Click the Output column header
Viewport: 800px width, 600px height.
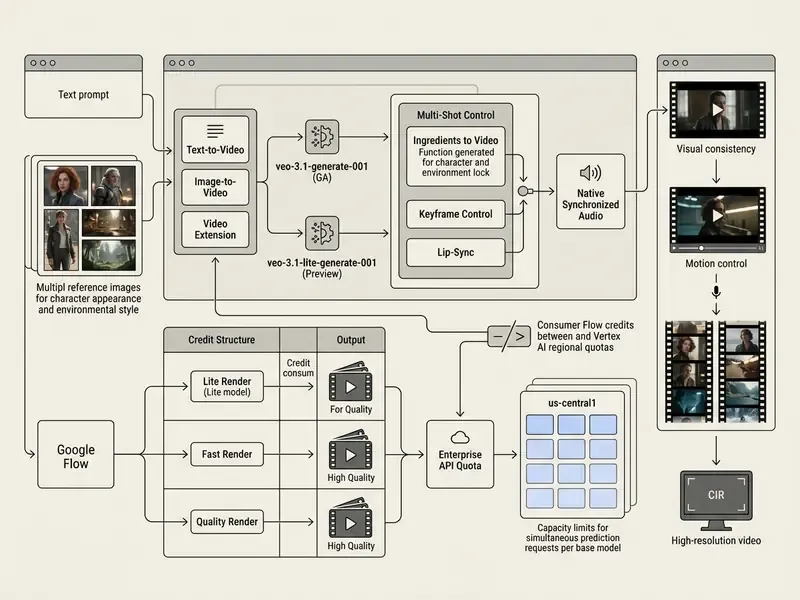[x=351, y=340]
